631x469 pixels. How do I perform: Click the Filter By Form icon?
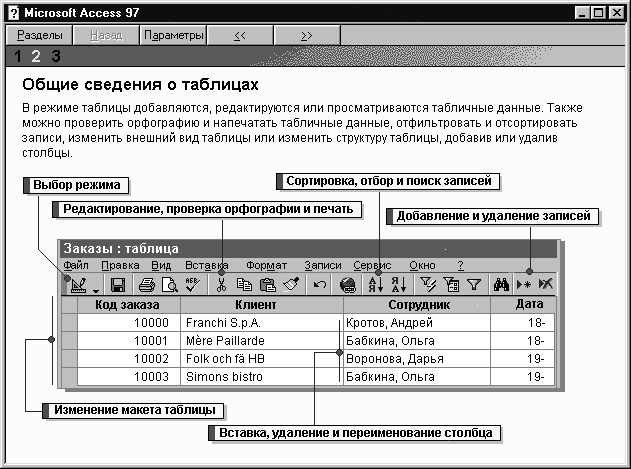pyautogui.click(x=451, y=285)
